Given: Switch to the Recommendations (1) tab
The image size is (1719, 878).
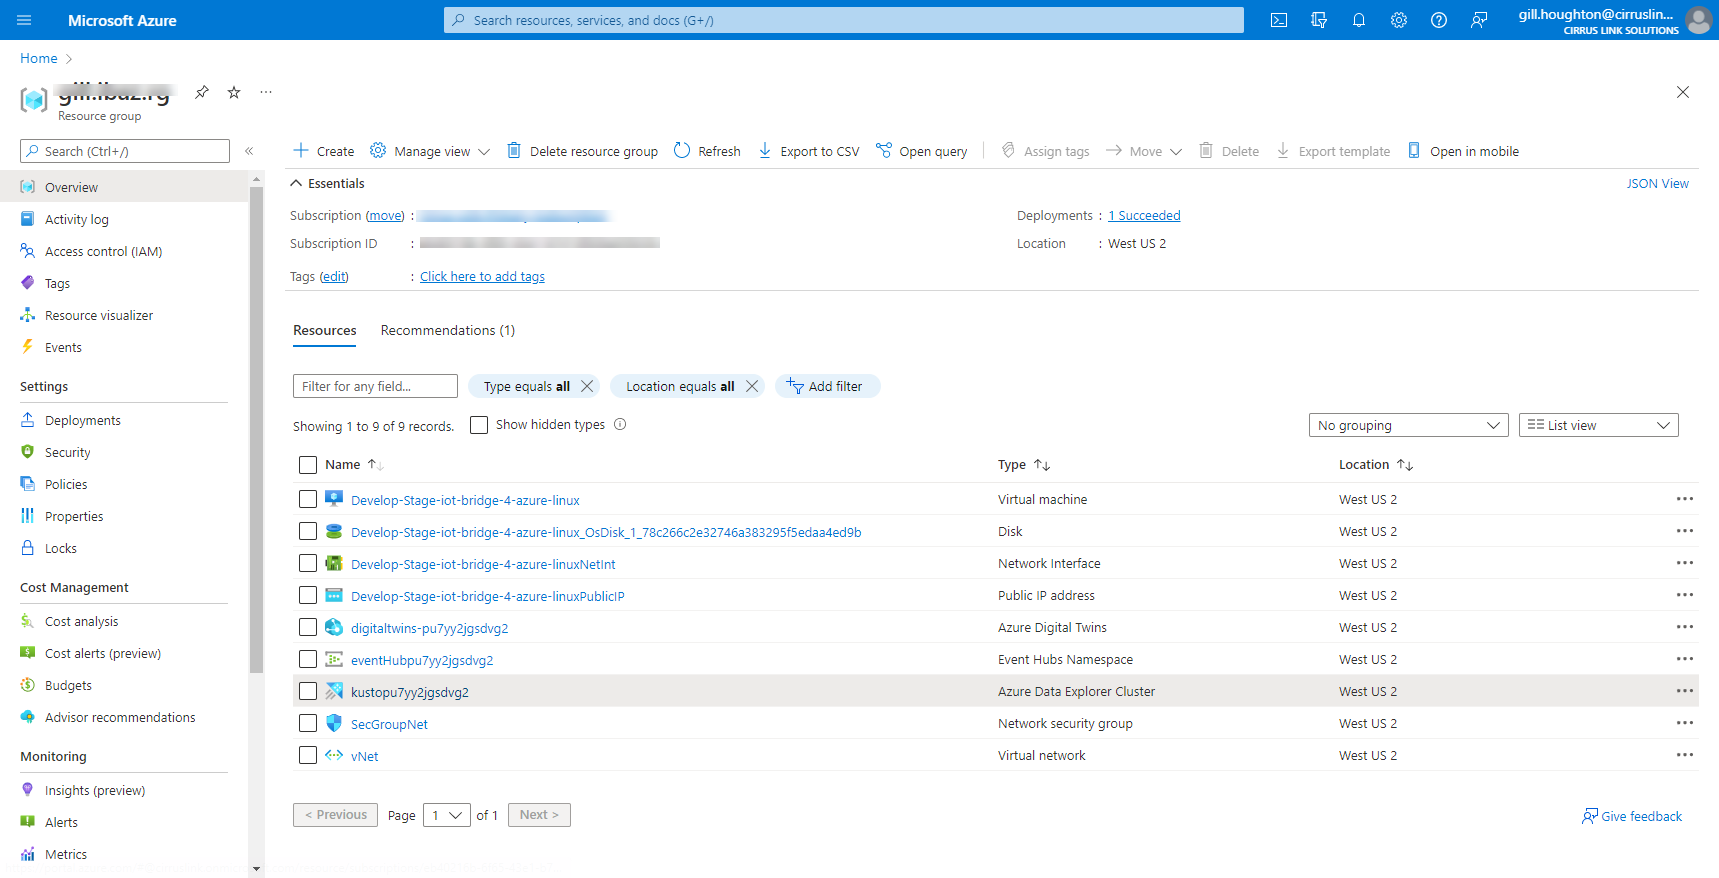Looking at the screenshot, I should (x=447, y=331).
